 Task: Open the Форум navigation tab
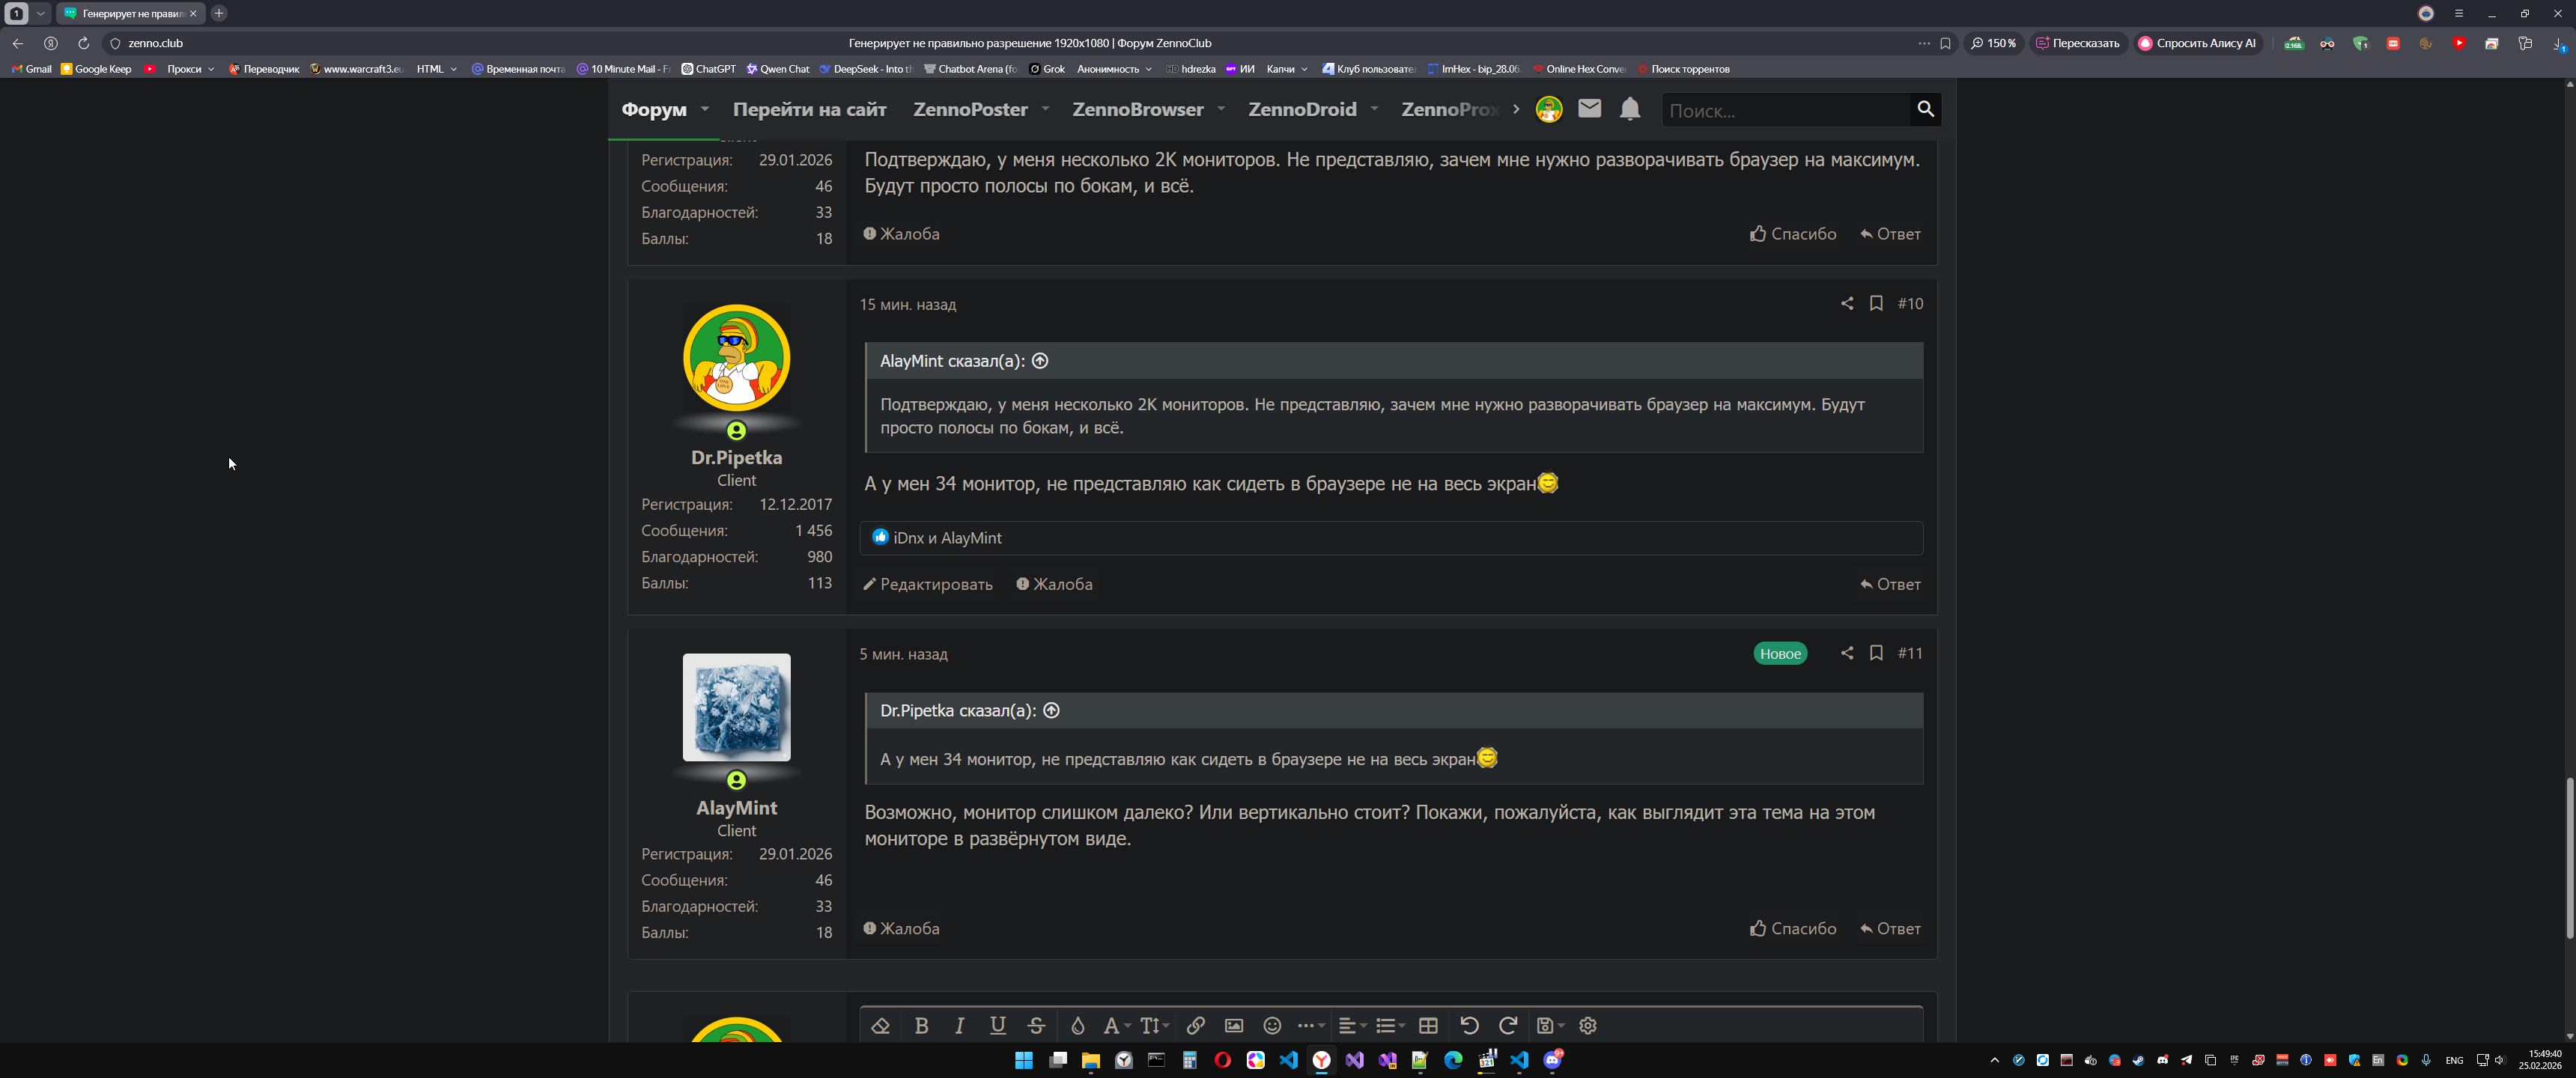[654, 110]
